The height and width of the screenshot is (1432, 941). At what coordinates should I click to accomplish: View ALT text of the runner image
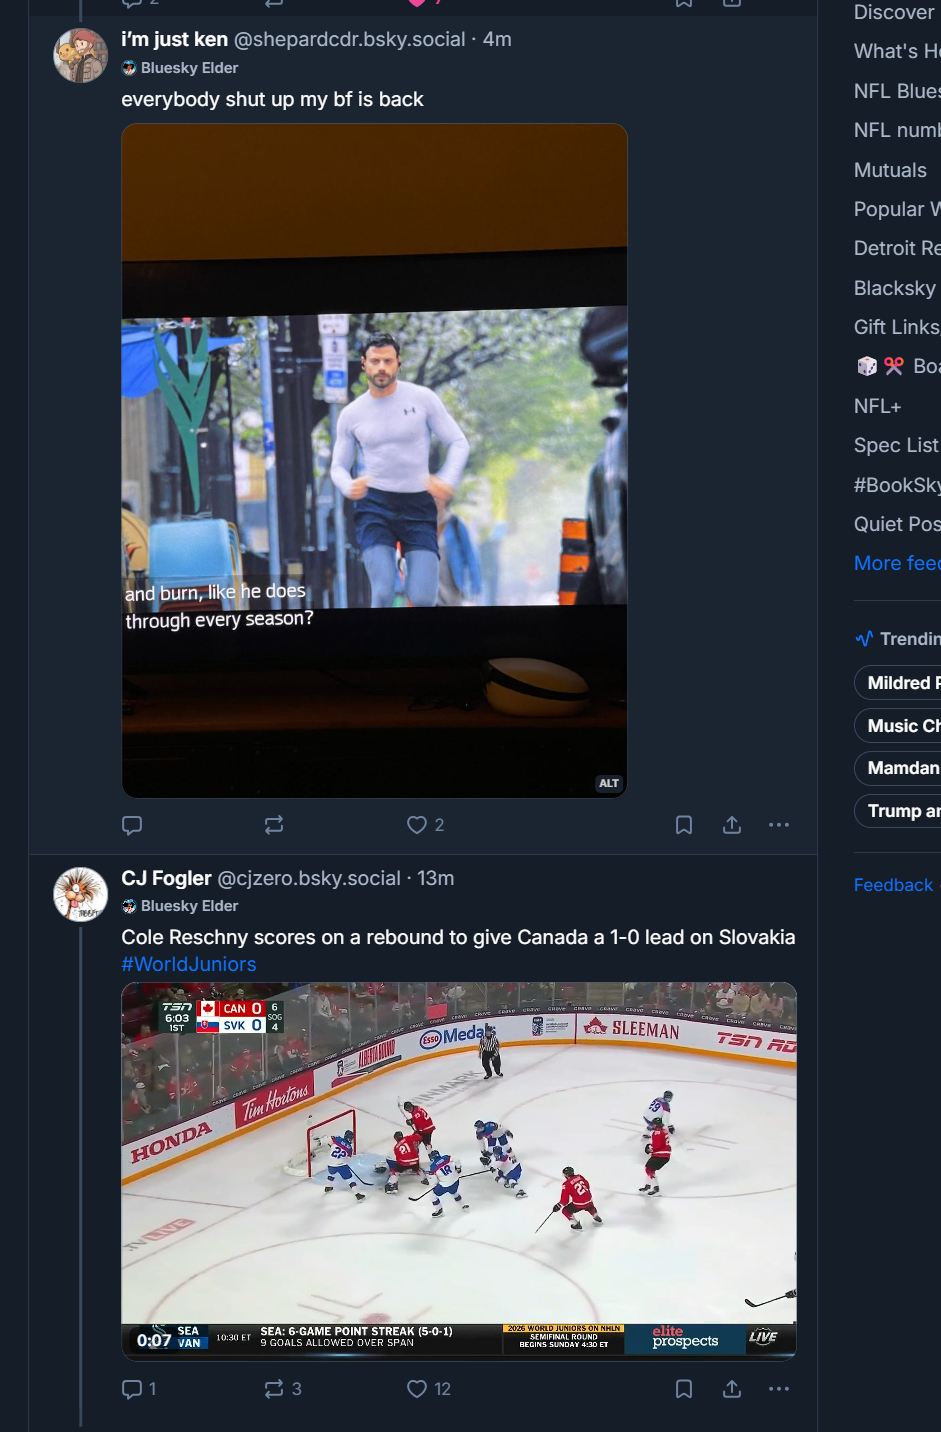(609, 783)
